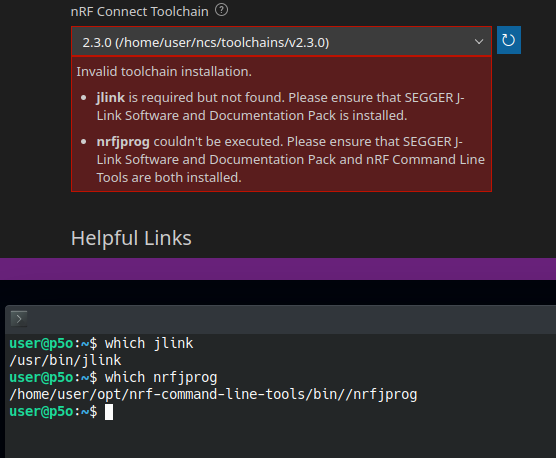Viewport: 556px width, 458px height.
Task: Click the nrf-command-line-tools path output in terminal
Action: coord(213,394)
